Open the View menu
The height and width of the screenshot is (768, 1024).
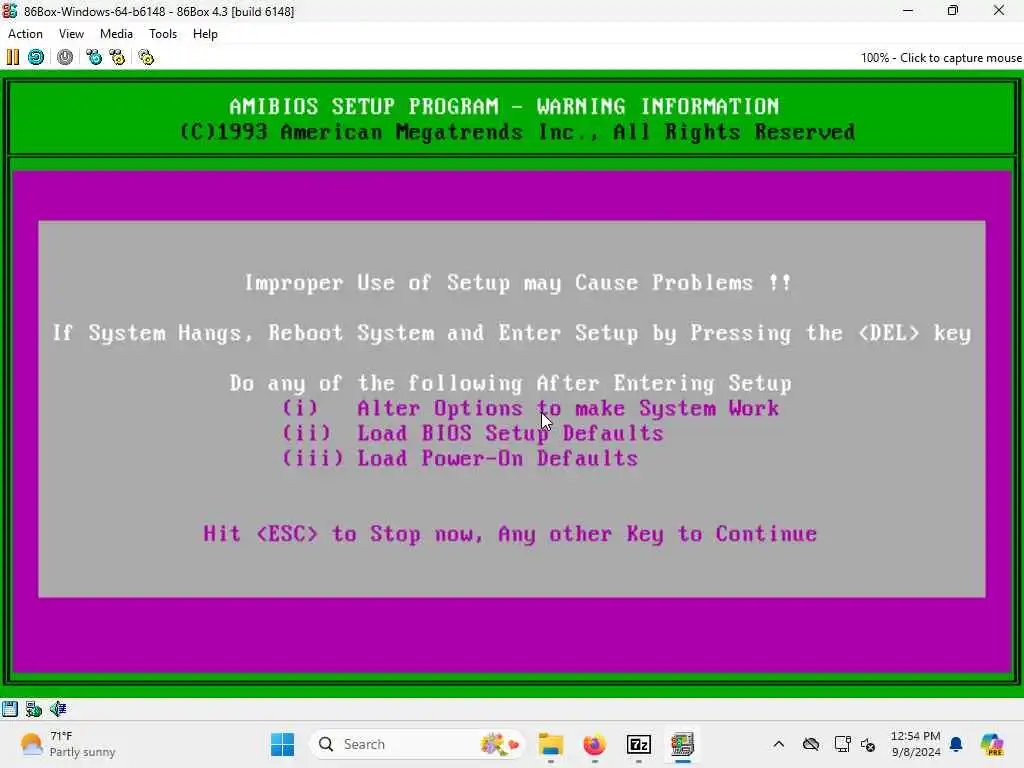tap(71, 34)
